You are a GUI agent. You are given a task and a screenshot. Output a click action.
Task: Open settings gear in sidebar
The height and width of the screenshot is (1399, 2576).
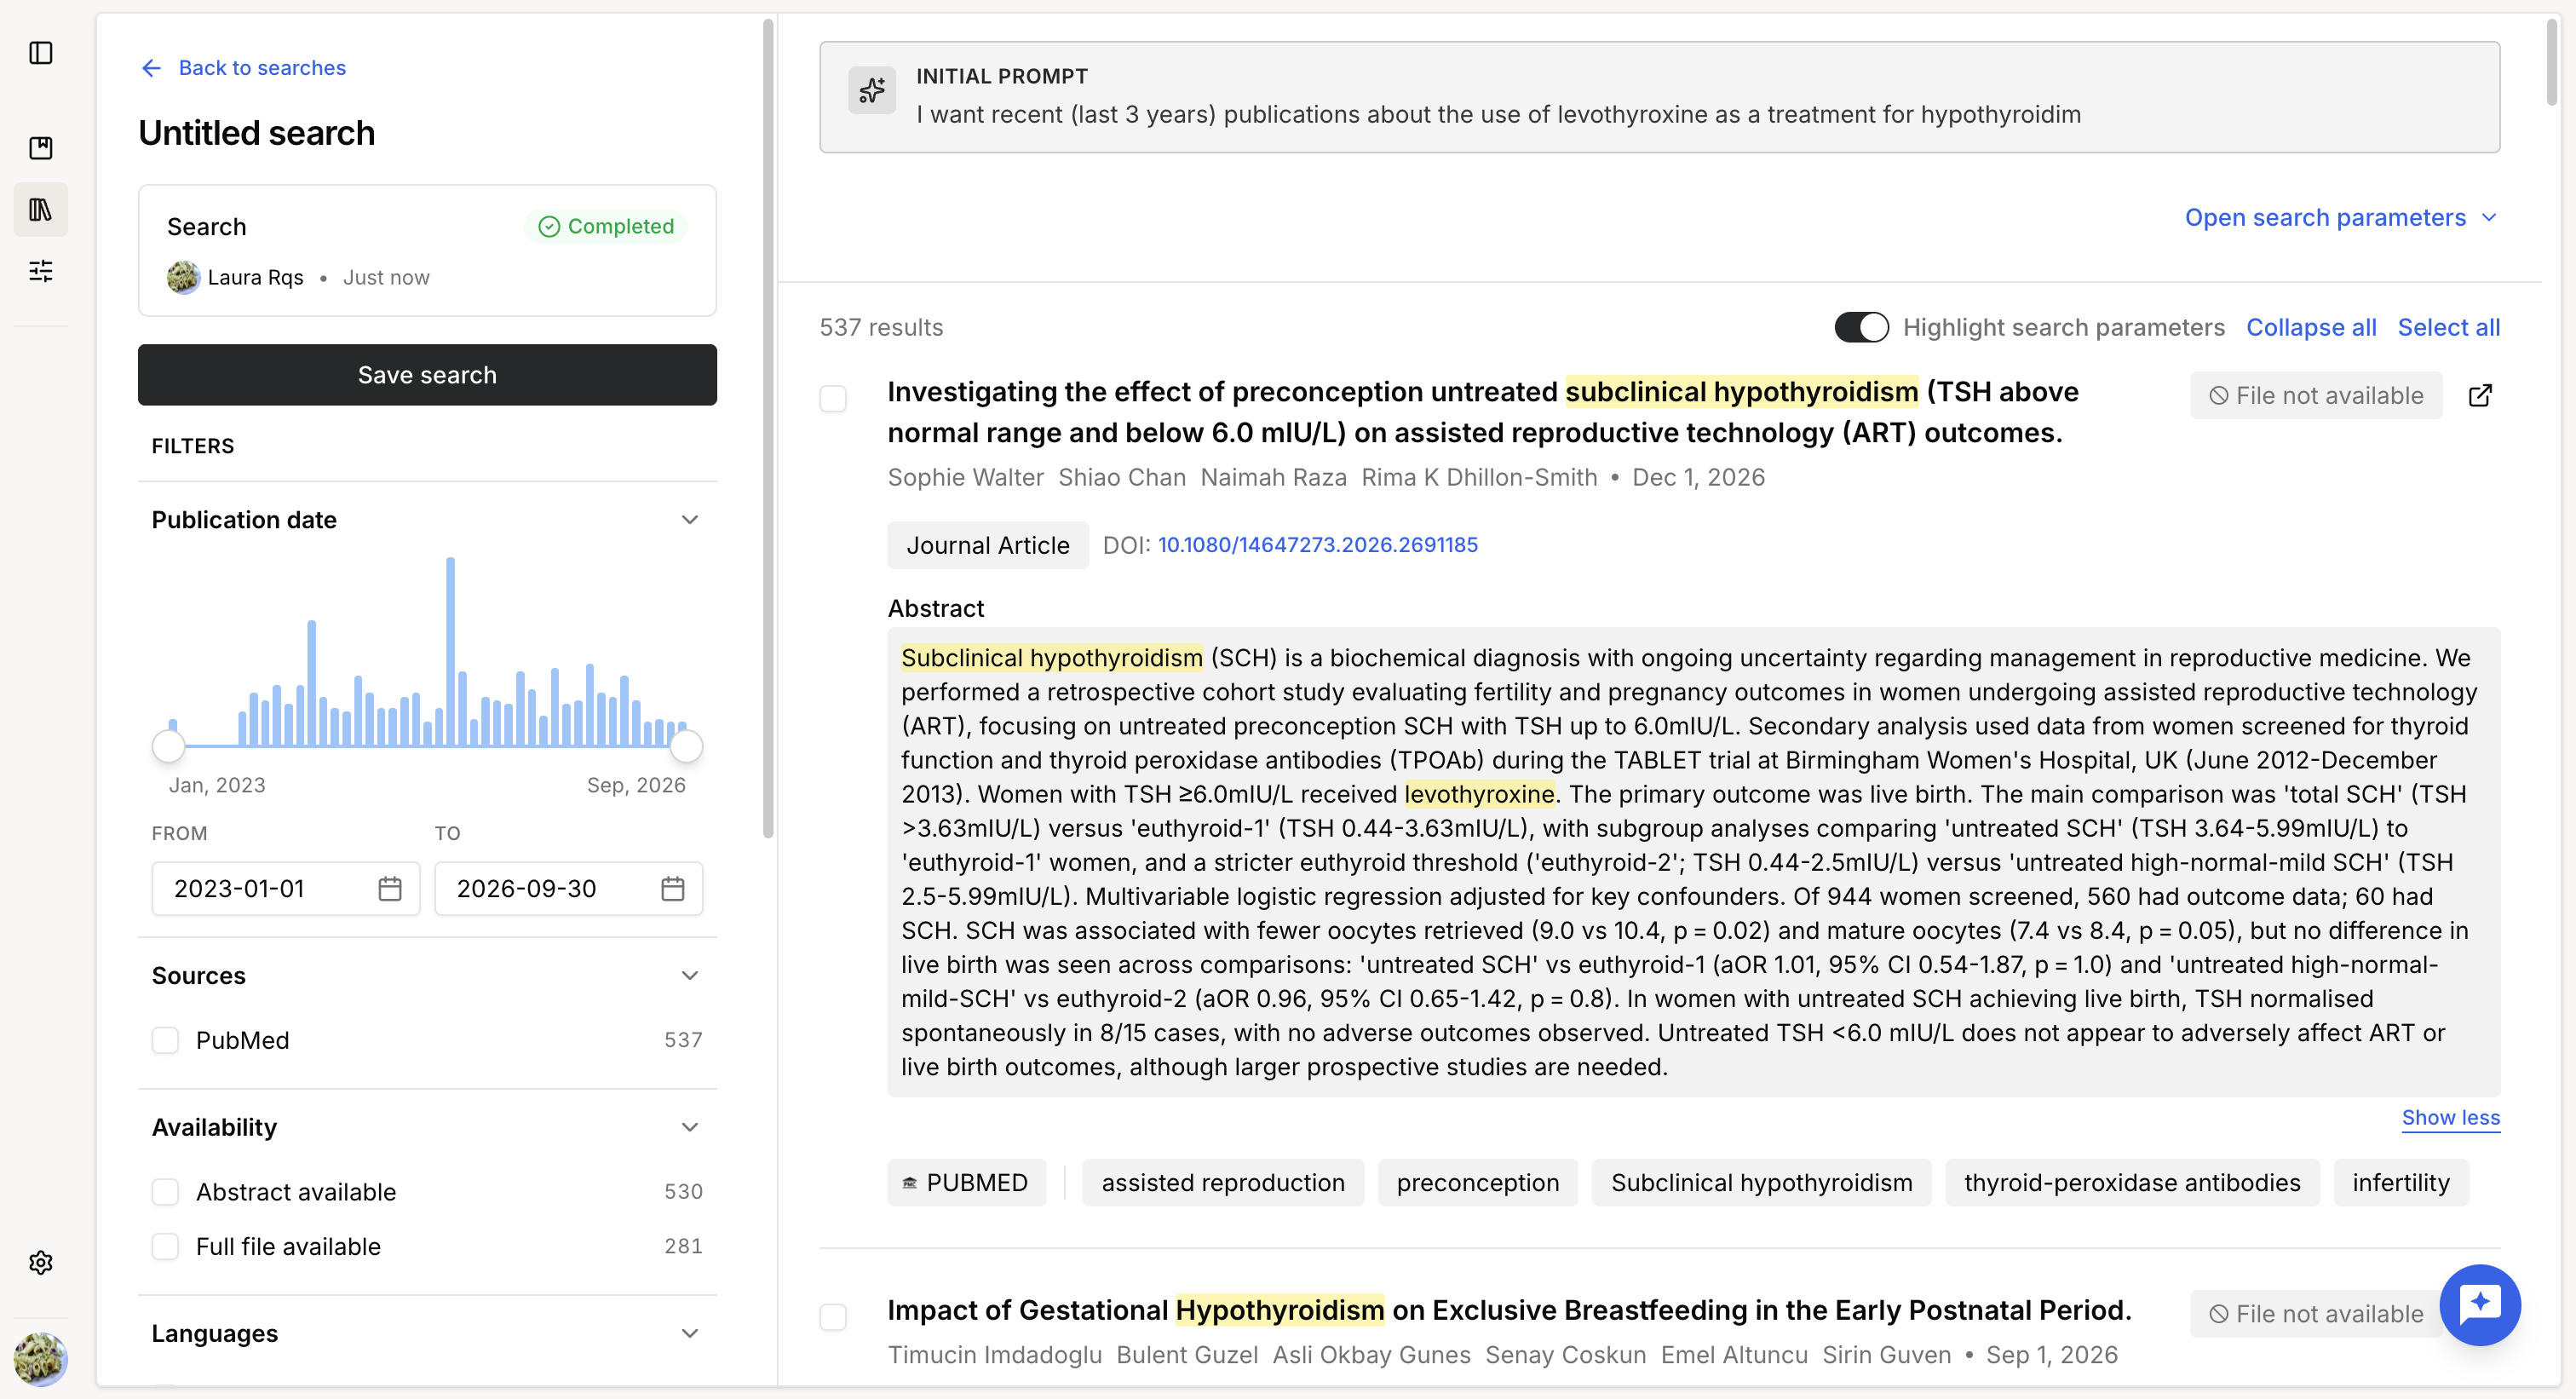click(41, 1262)
